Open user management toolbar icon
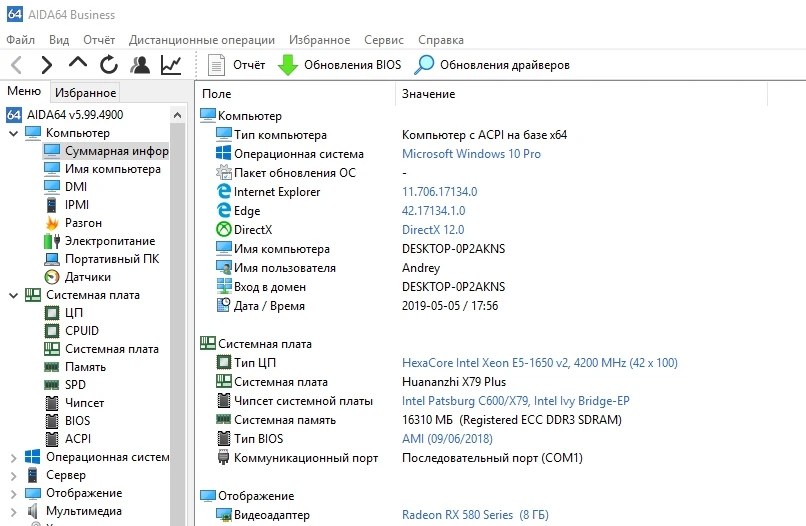Screen dimensions: 806x526 140,65
